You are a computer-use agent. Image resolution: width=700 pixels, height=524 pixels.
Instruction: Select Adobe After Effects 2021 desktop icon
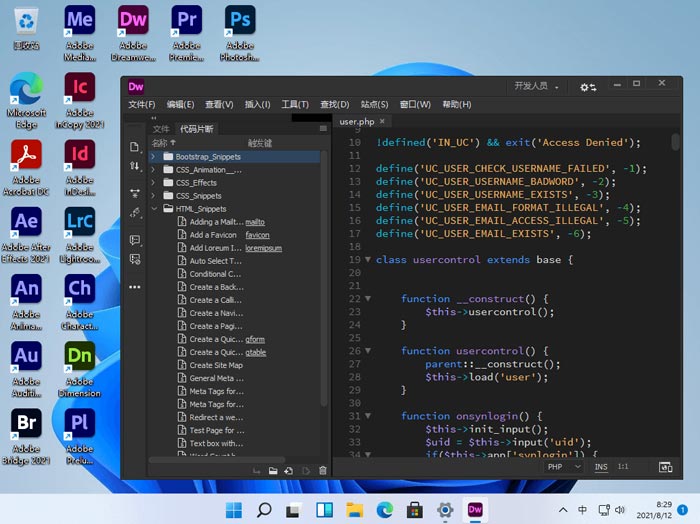pos(26,235)
